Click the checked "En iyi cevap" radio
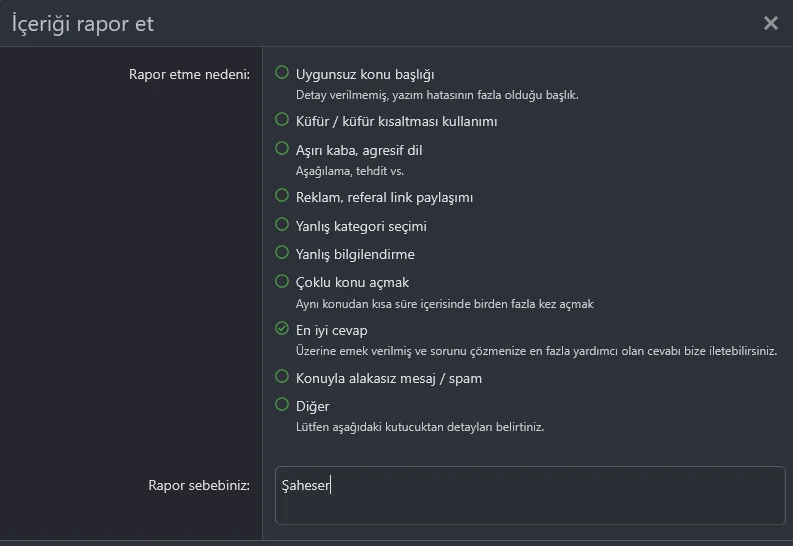This screenshot has height=546, width=793. coord(282,329)
